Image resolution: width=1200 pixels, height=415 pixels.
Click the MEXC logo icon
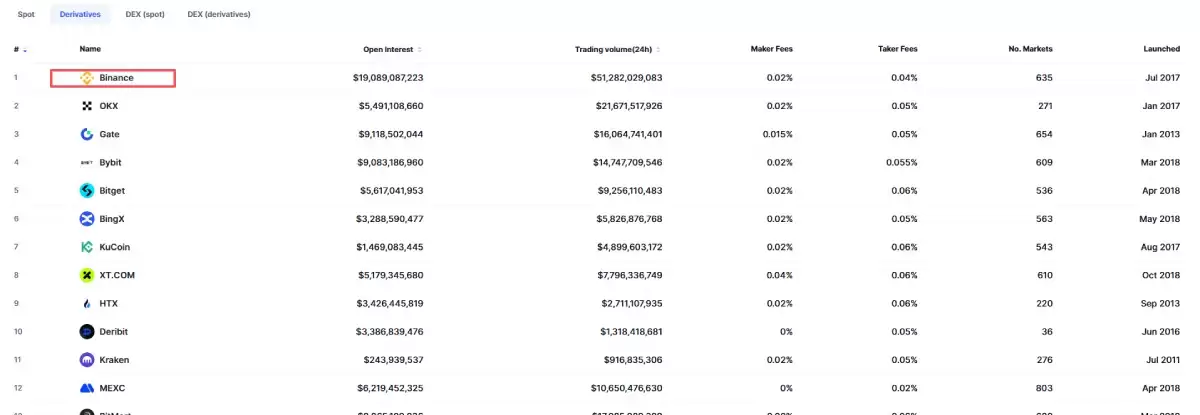[87, 388]
